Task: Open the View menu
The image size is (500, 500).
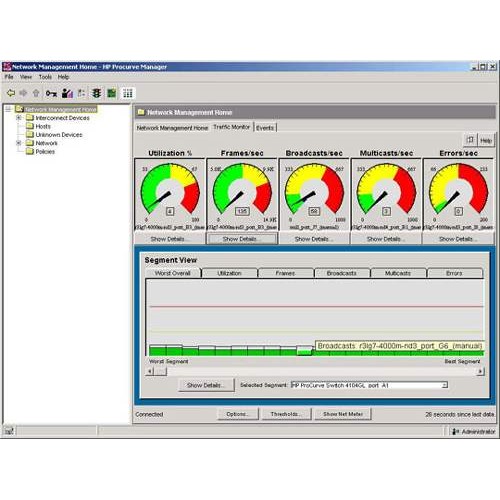Action: point(26,77)
